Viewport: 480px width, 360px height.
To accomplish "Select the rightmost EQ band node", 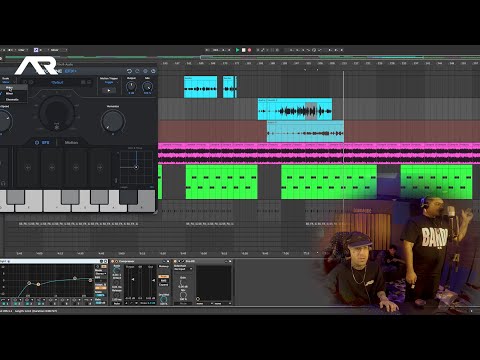I will pos(90,280).
